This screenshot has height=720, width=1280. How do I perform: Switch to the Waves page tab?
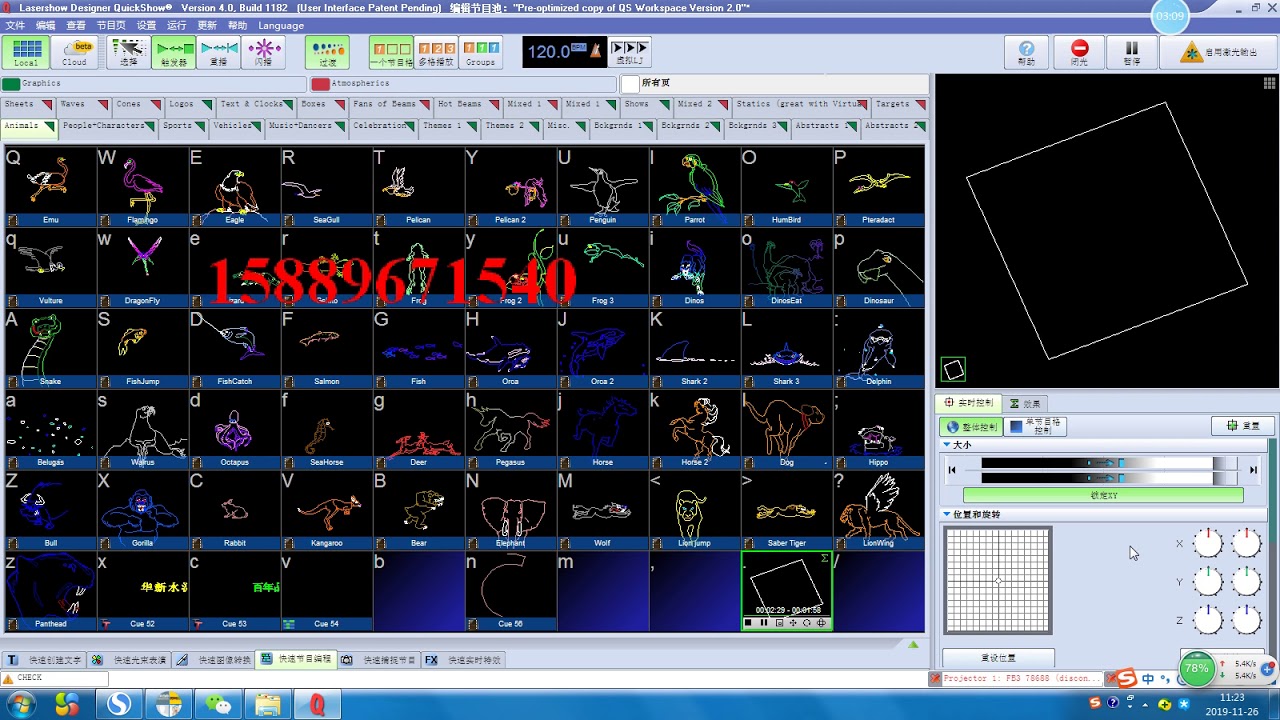point(84,105)
